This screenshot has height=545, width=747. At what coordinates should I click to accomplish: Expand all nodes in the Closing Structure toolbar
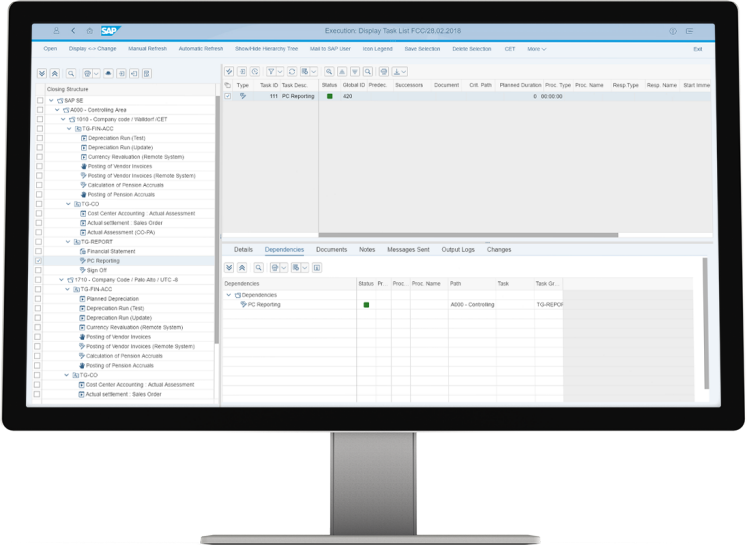click(42, 73)
